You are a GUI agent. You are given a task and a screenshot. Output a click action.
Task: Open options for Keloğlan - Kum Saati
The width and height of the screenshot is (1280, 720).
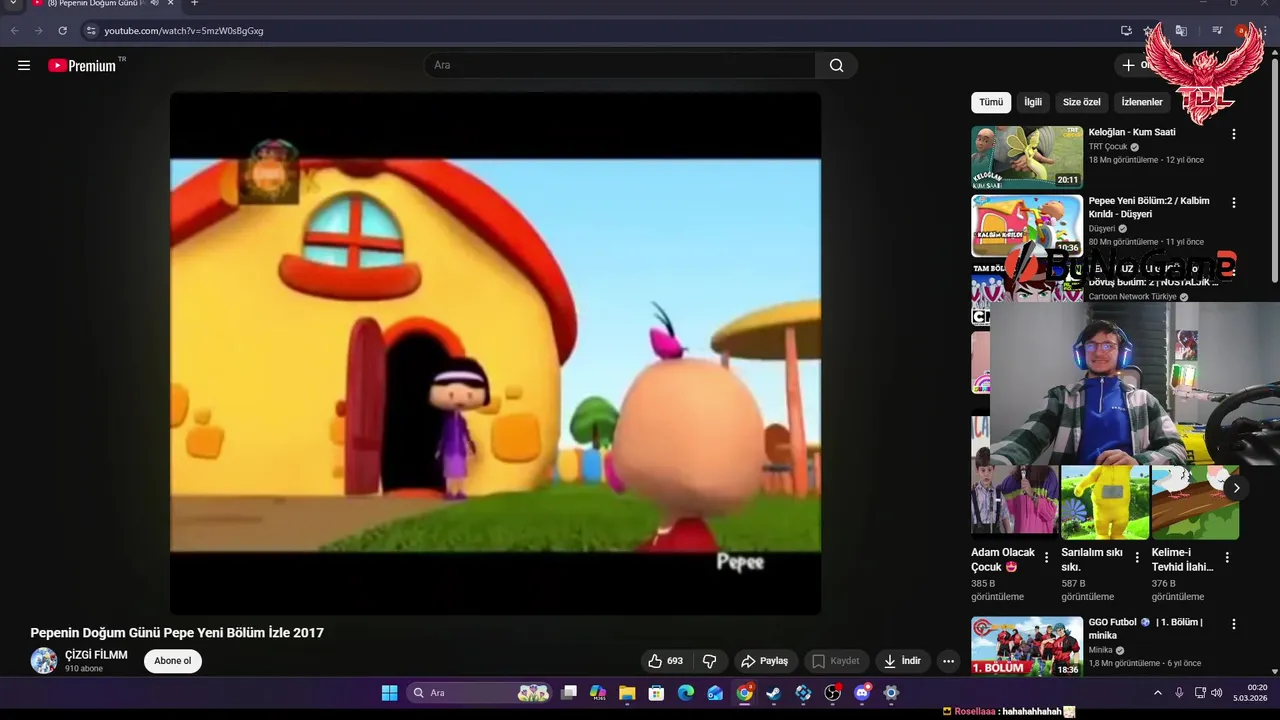coord(1233,134)
